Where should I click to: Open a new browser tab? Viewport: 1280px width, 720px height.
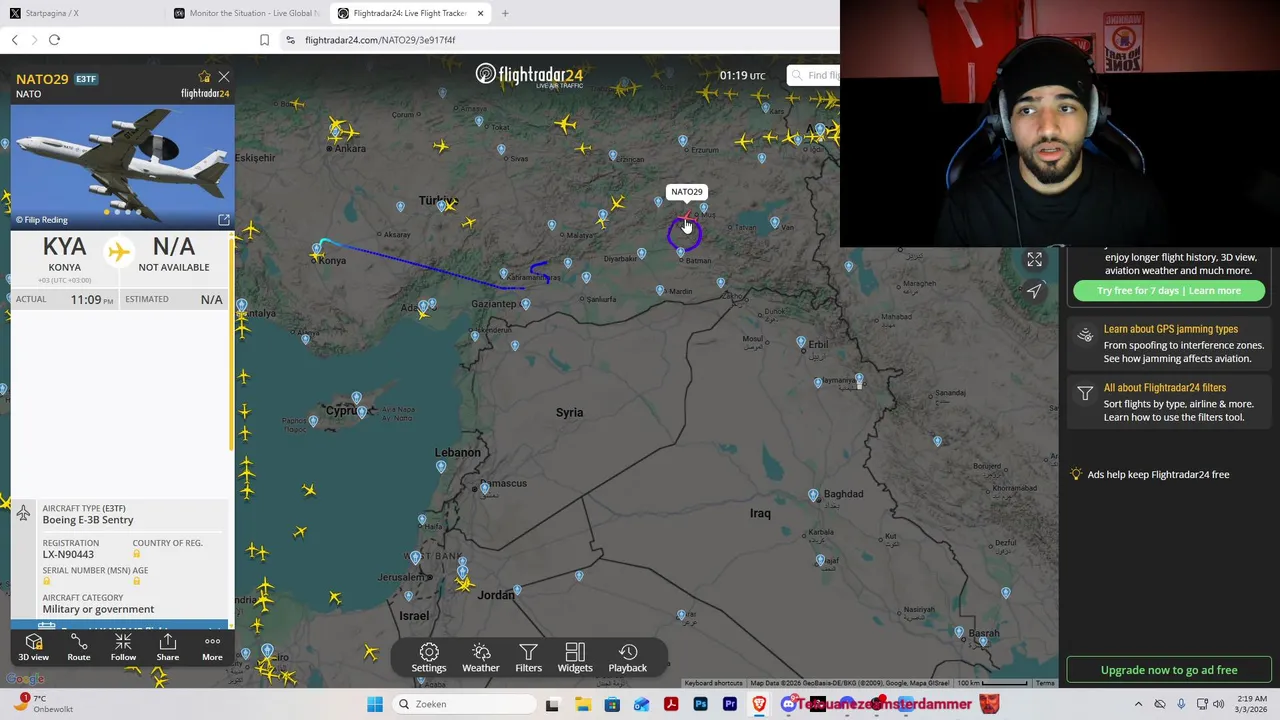coord(505,13)
